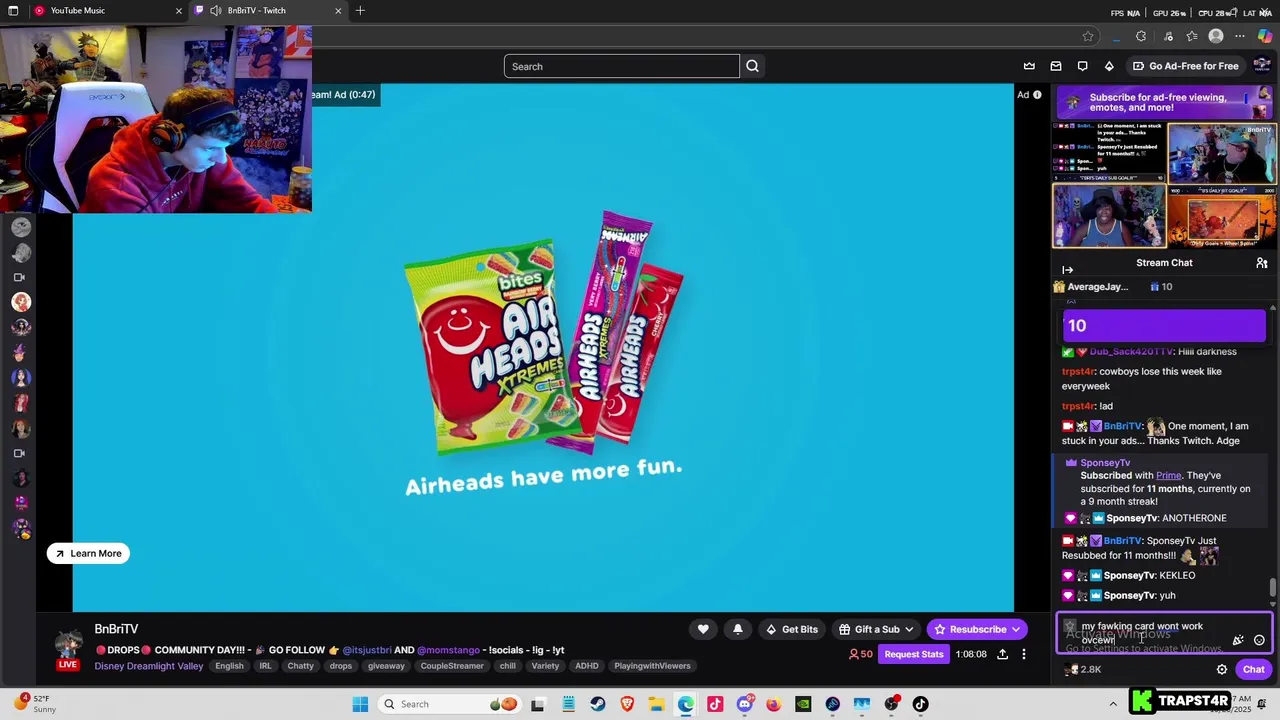Open the Copilot icon in browser toolbar
This screenshot has height=720, width=1280.
pos(1265,36)
